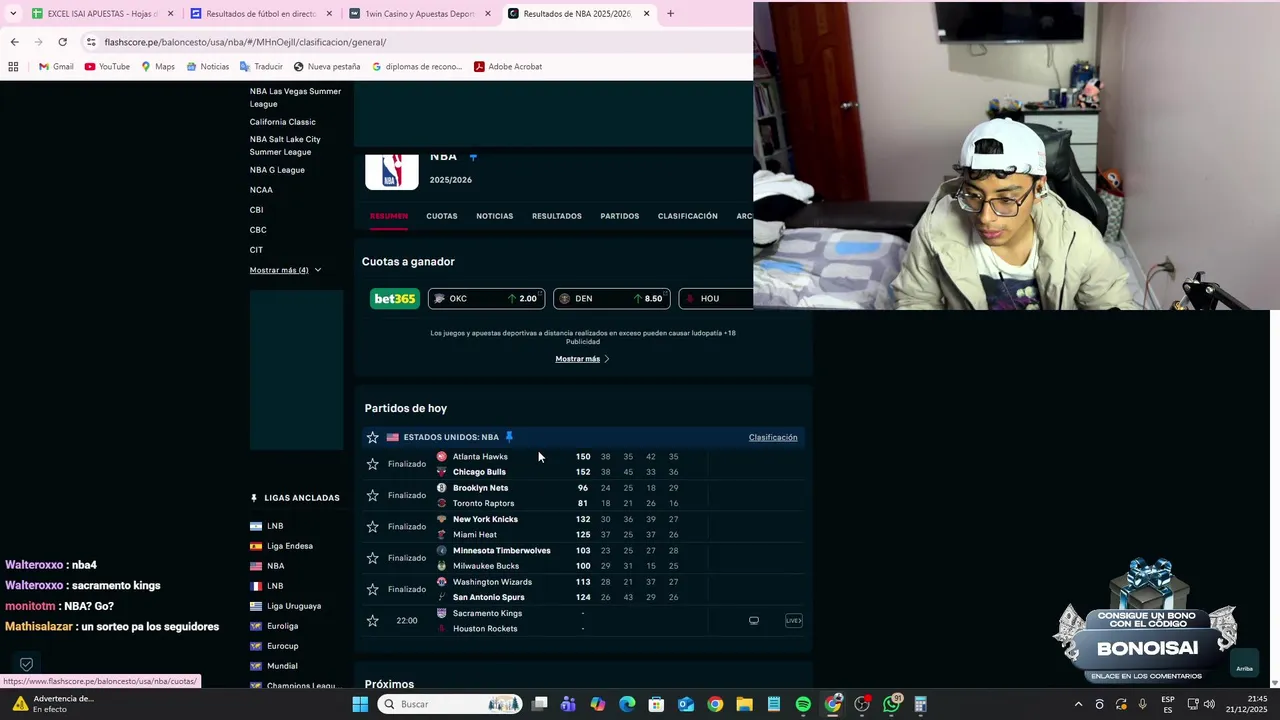Open Gmail bookmark

(x=56, y=67)
